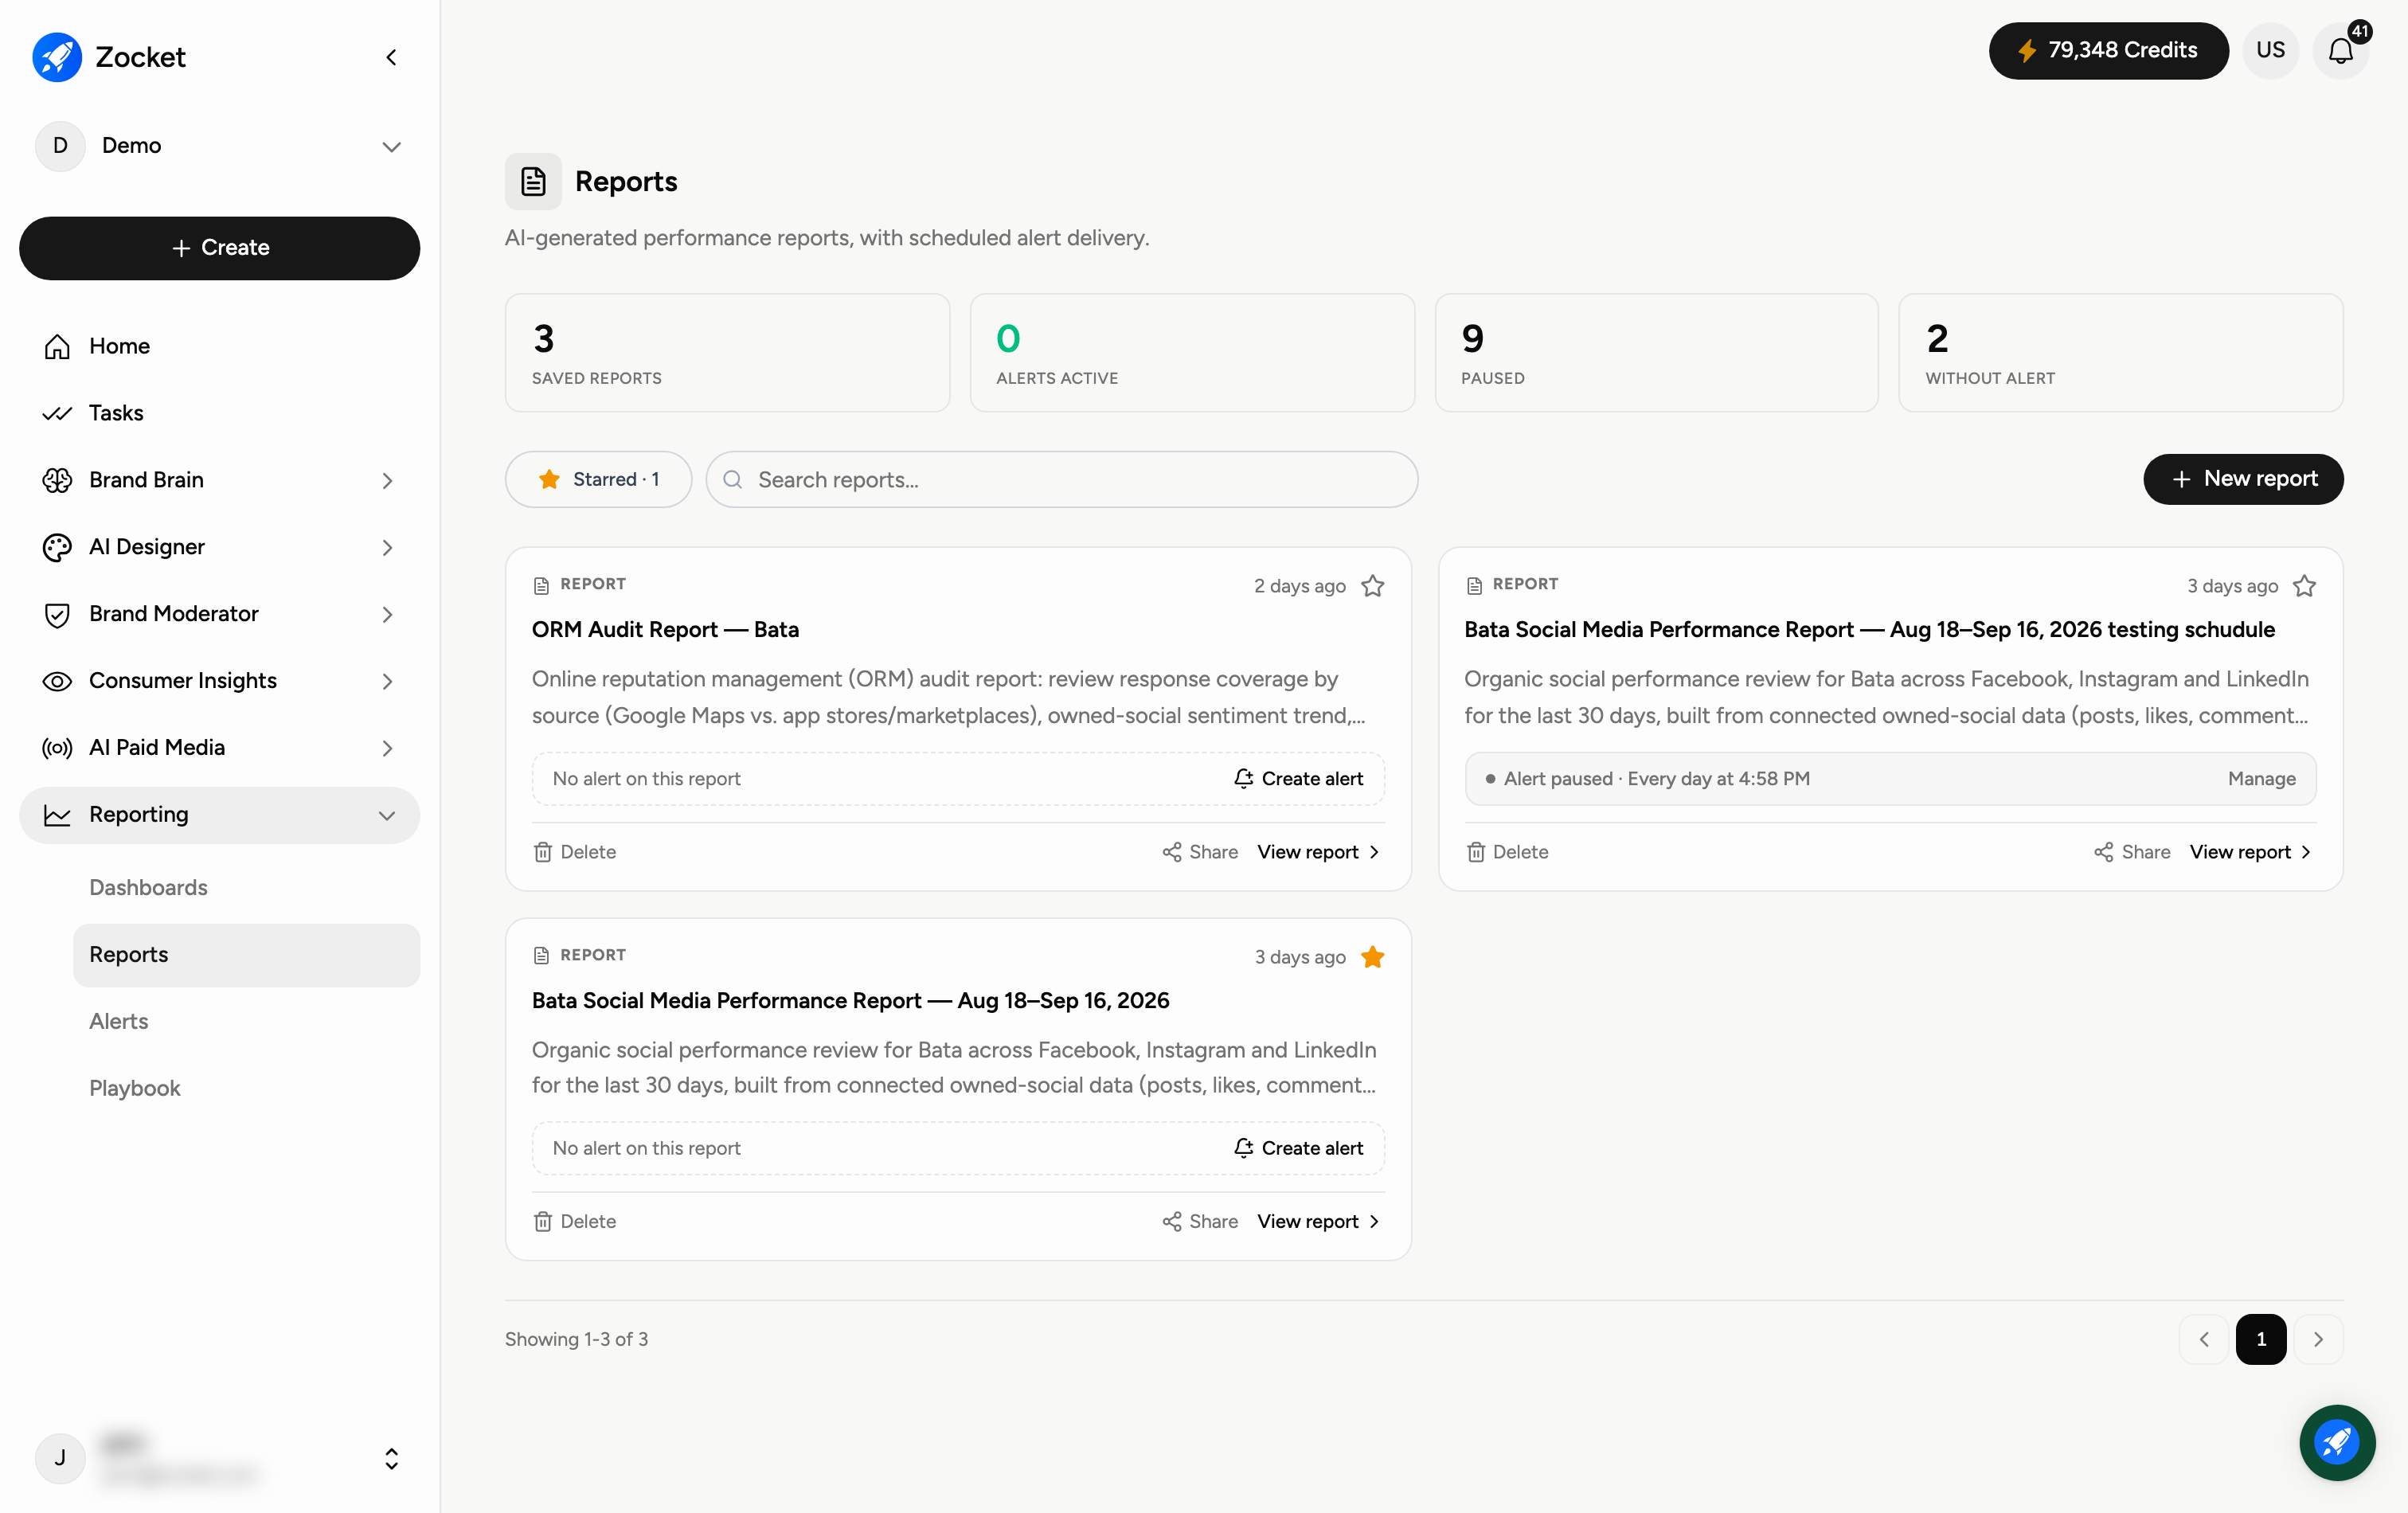
Task: Collapse the Reporting section
Action: click(387, 816)
